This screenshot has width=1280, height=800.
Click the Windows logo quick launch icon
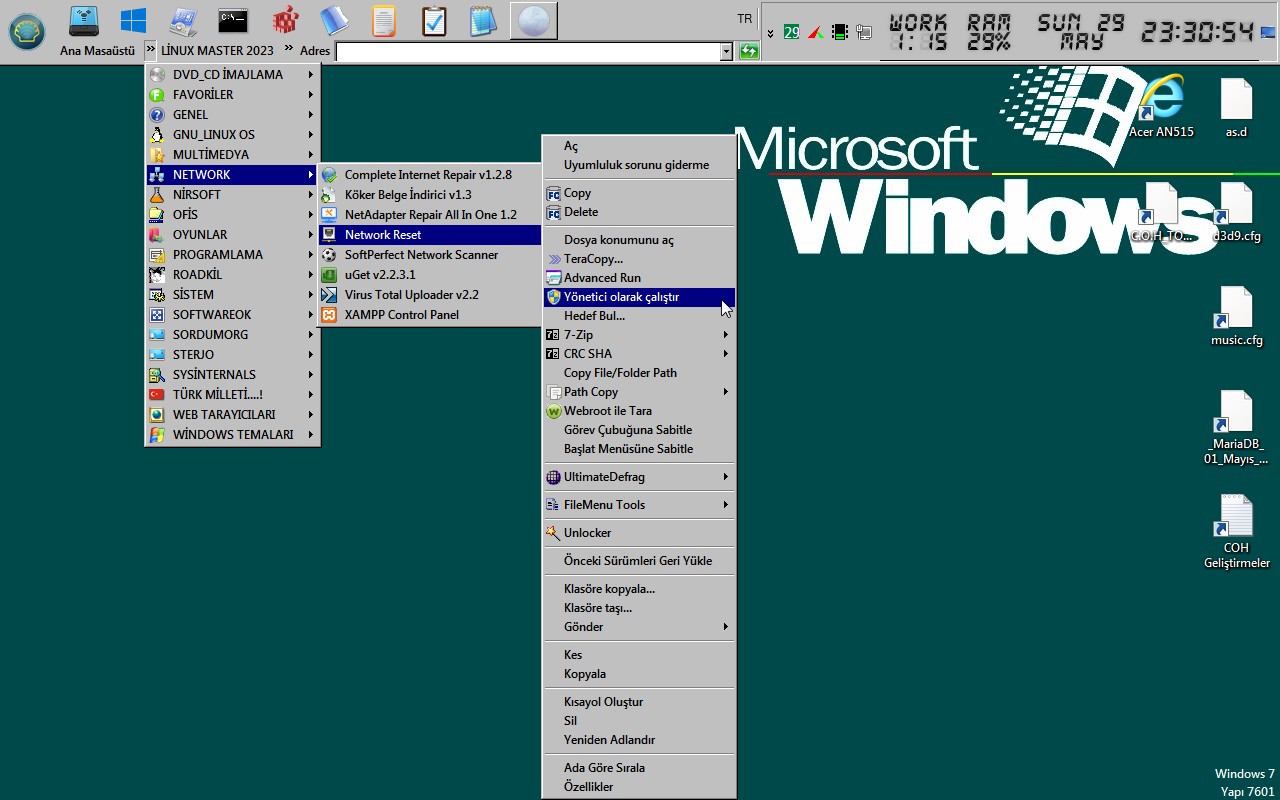click(x=133, y=20)
